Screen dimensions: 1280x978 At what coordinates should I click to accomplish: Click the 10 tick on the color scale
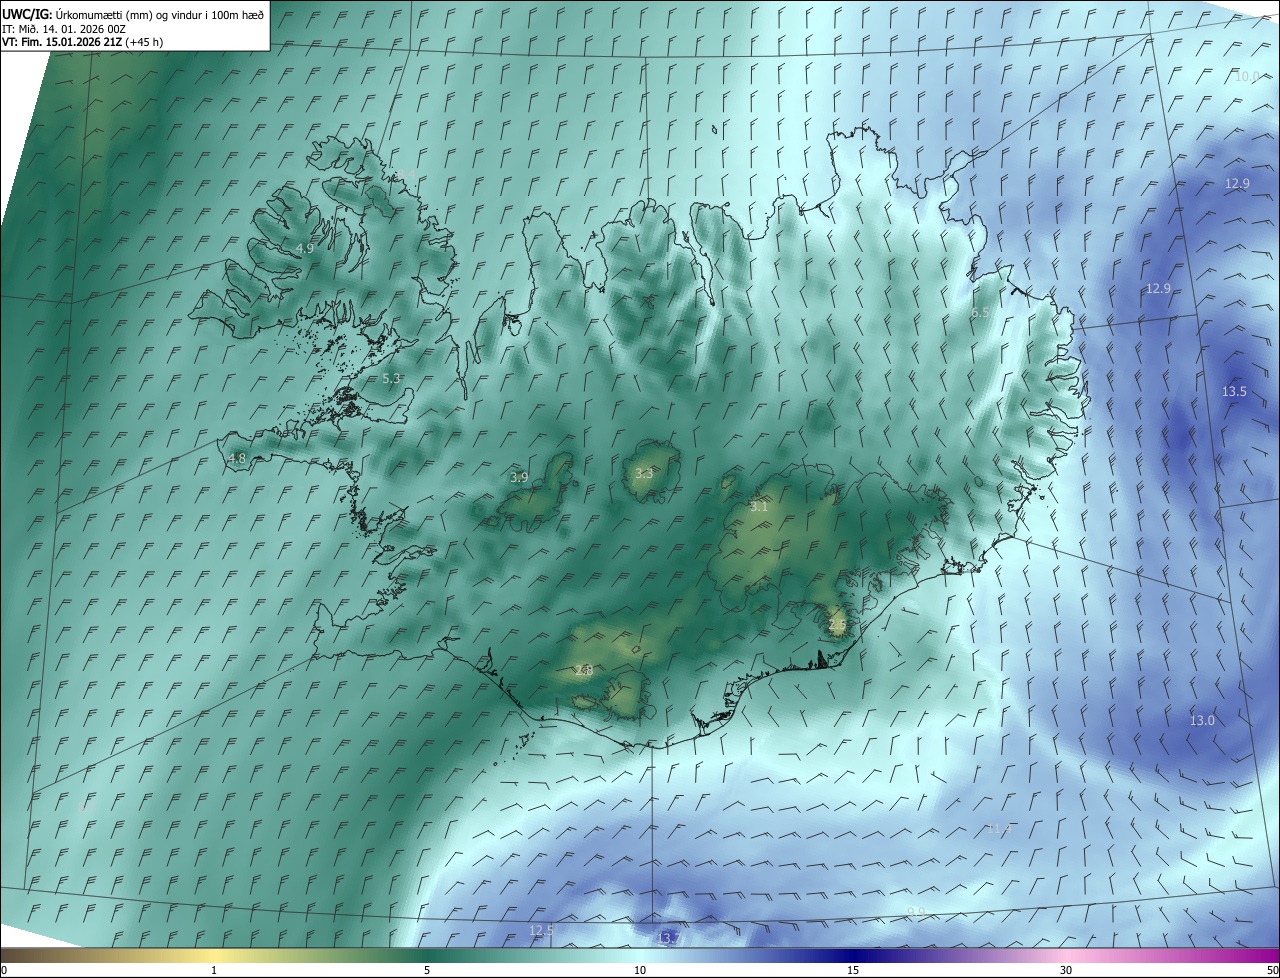640,970
